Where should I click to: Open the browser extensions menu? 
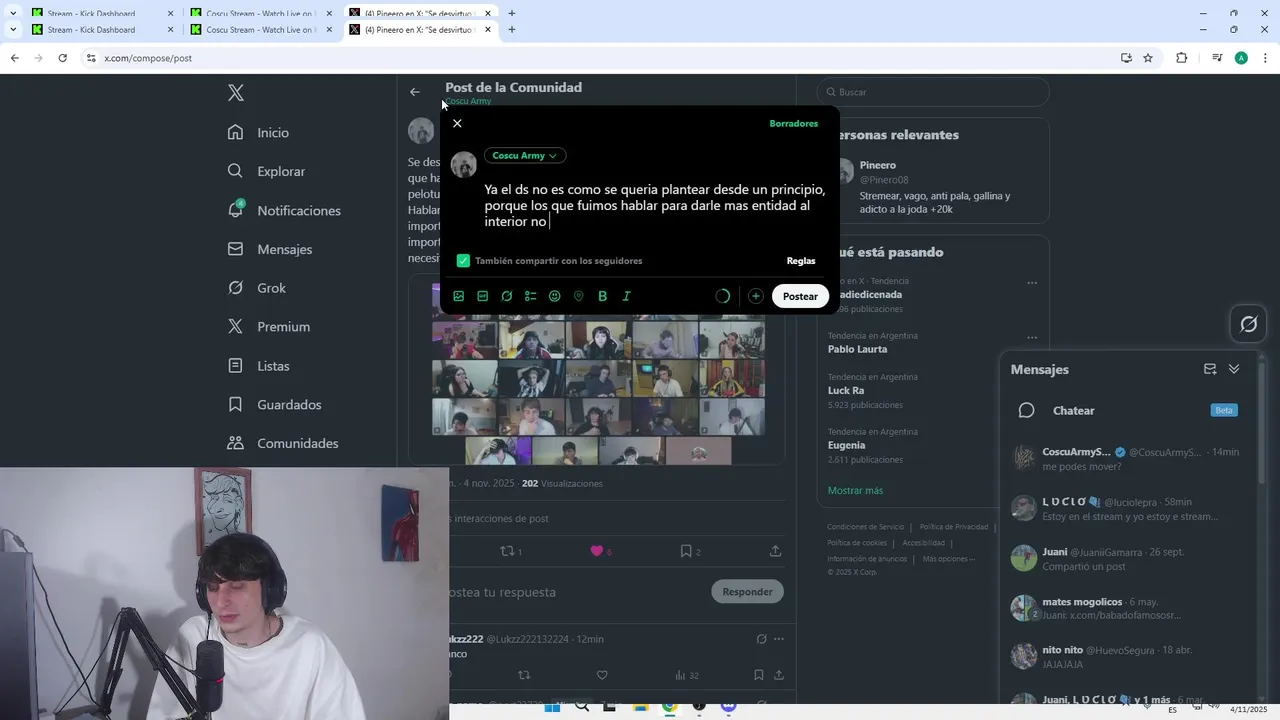(x=1182, y=58)
